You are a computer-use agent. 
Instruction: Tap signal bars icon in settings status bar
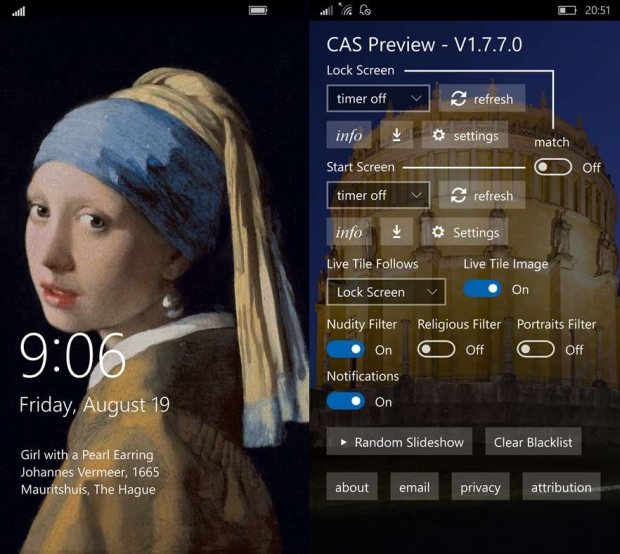tap(327, 10)
